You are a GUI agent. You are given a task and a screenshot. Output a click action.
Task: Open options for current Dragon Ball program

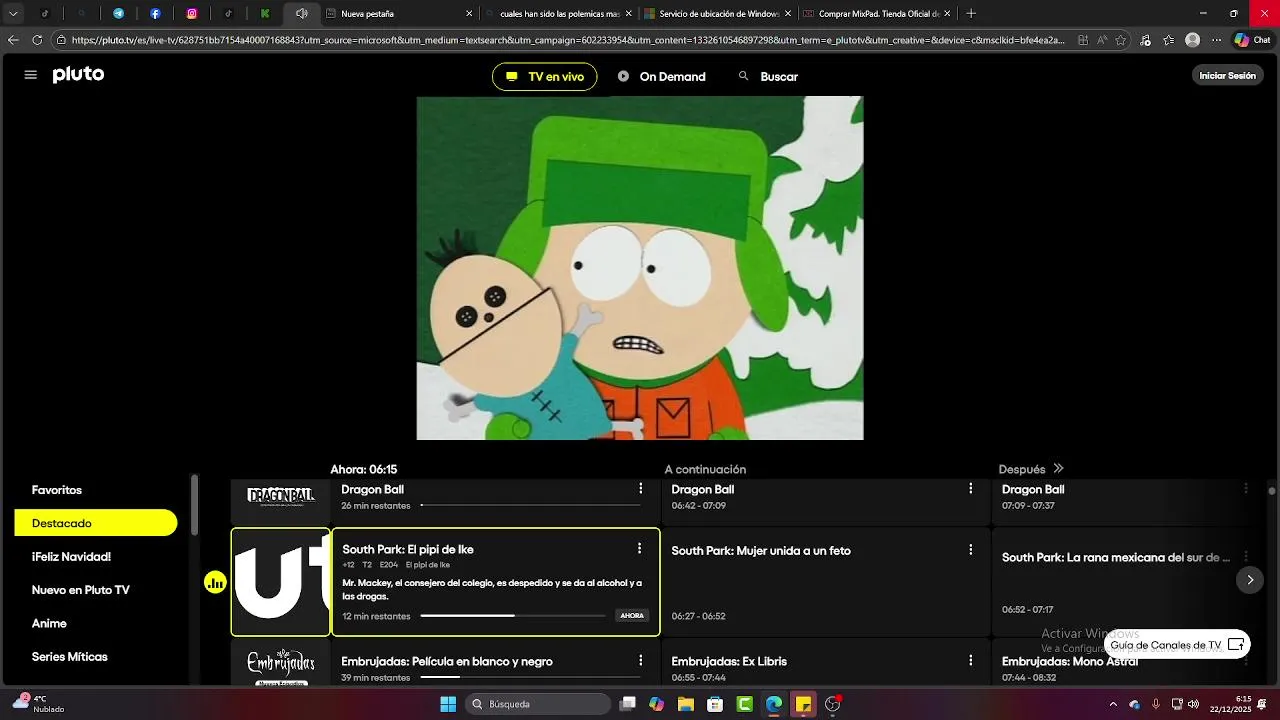[x=641, y=489]
